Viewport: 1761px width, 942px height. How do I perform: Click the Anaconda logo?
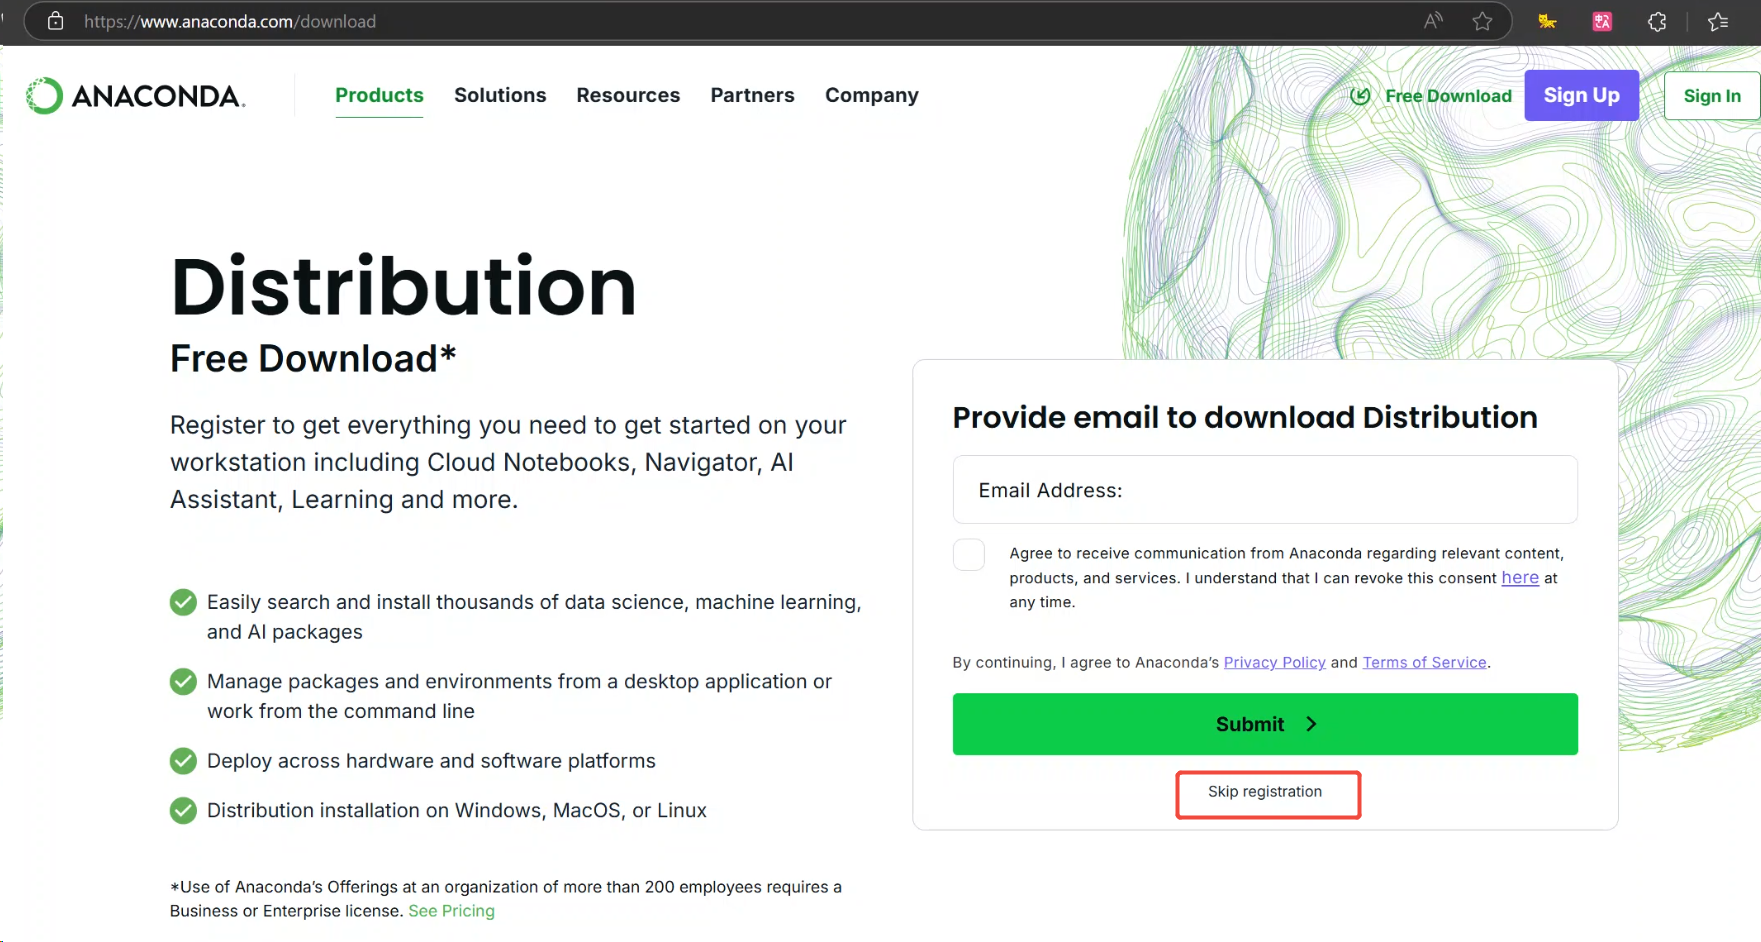tap(135, 96)
